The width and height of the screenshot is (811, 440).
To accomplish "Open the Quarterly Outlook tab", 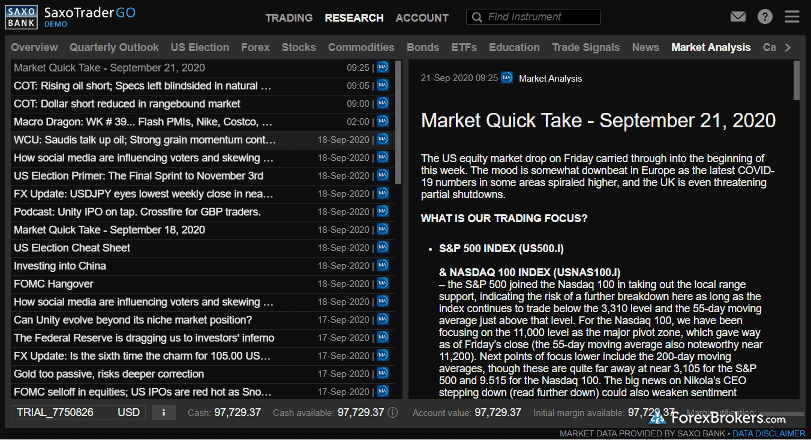I will click(x=114, y=48).
